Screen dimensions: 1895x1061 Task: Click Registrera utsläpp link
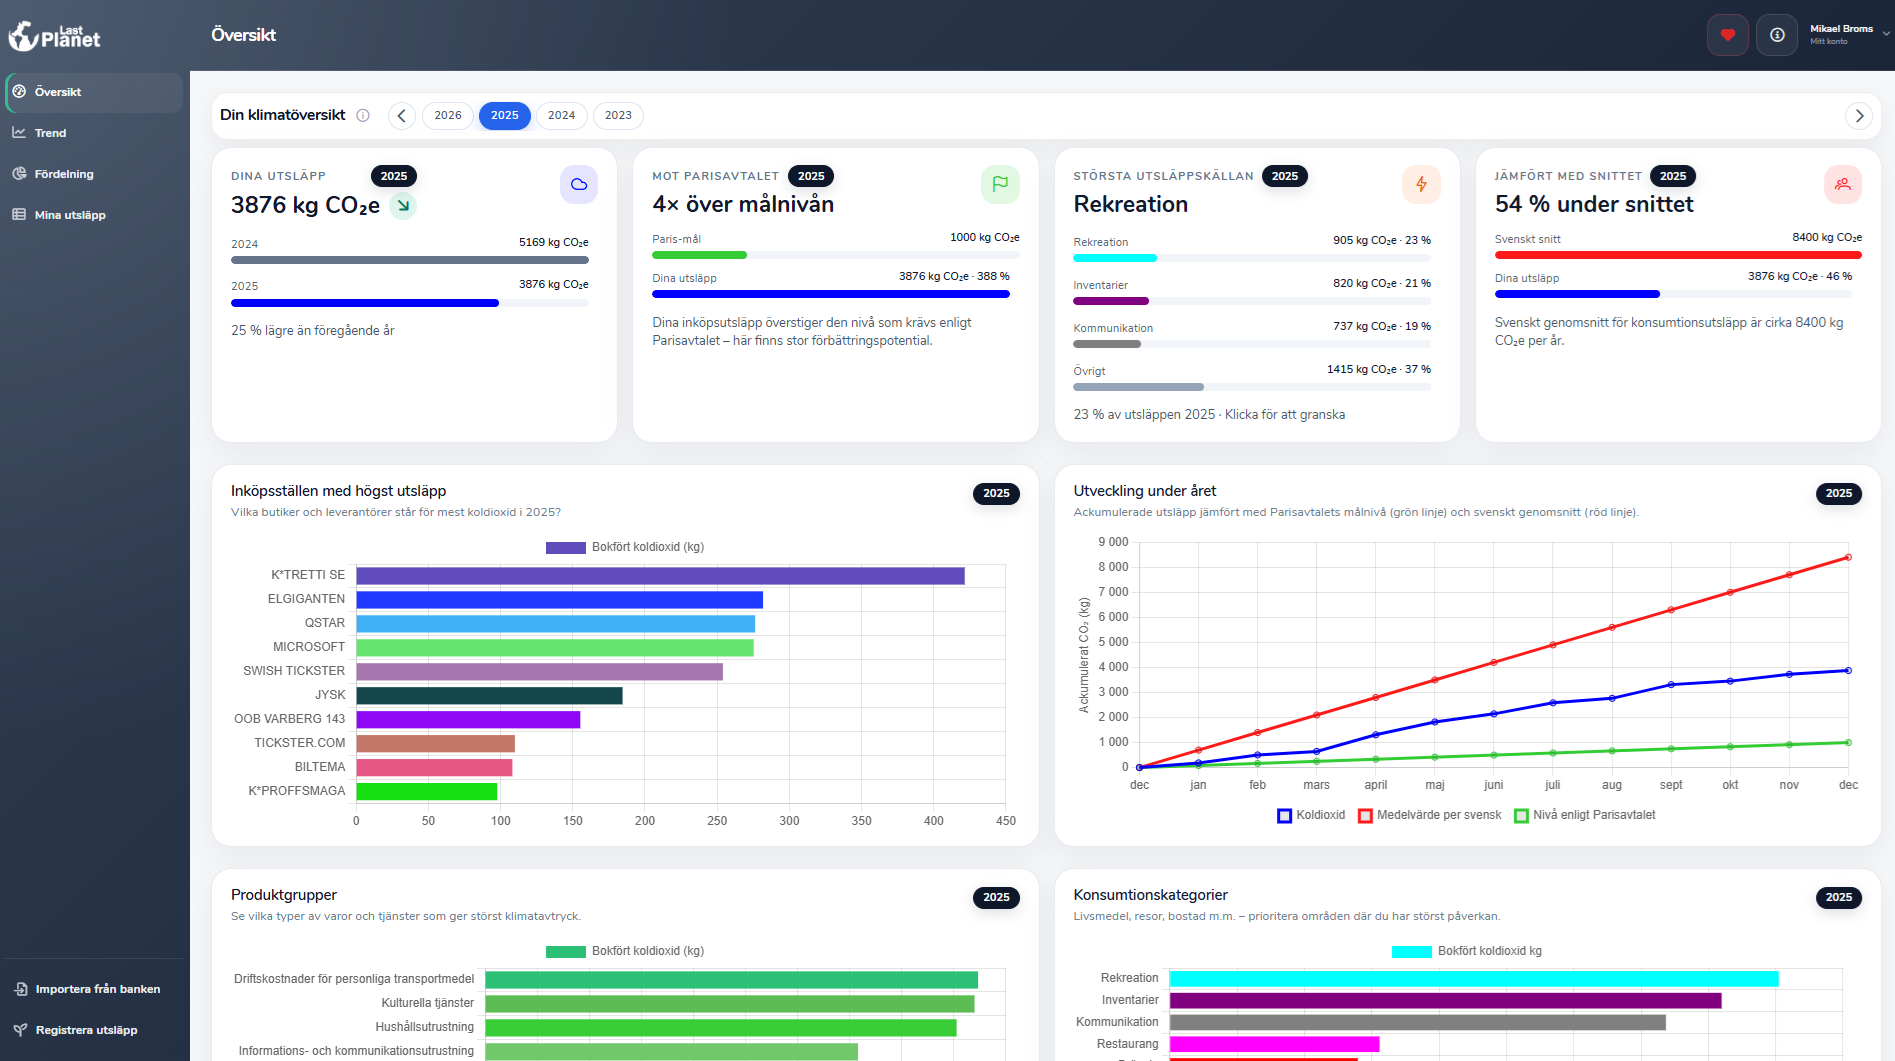point(87,1030)
